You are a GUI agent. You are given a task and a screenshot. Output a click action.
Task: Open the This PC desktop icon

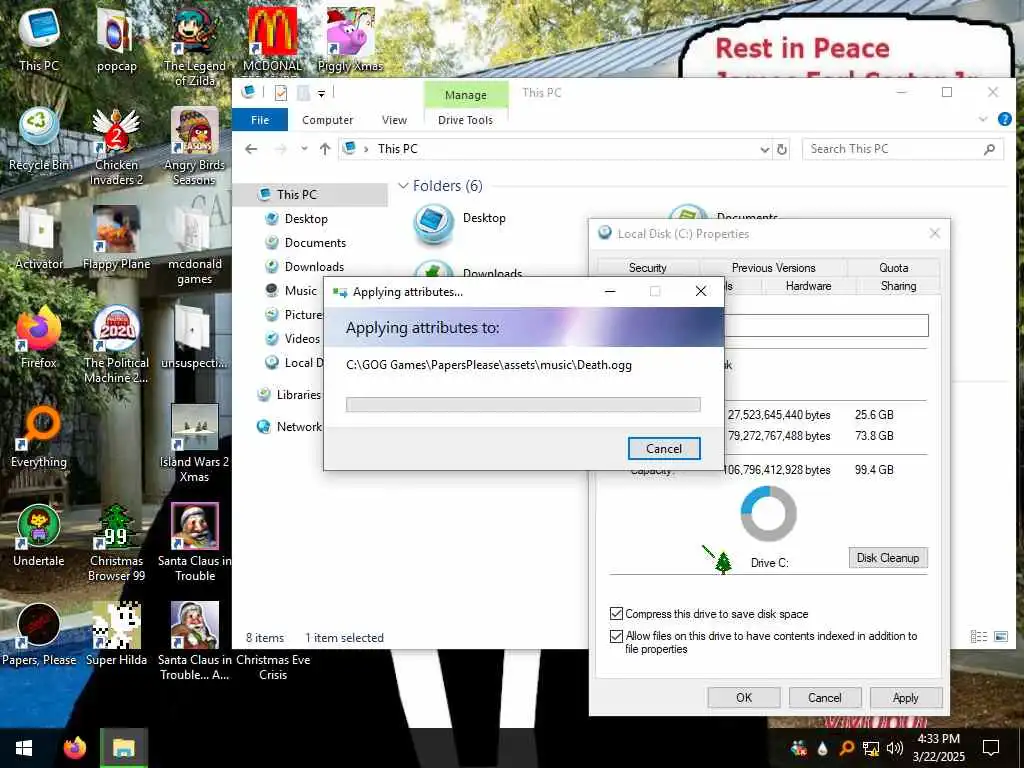coord(39,39)
